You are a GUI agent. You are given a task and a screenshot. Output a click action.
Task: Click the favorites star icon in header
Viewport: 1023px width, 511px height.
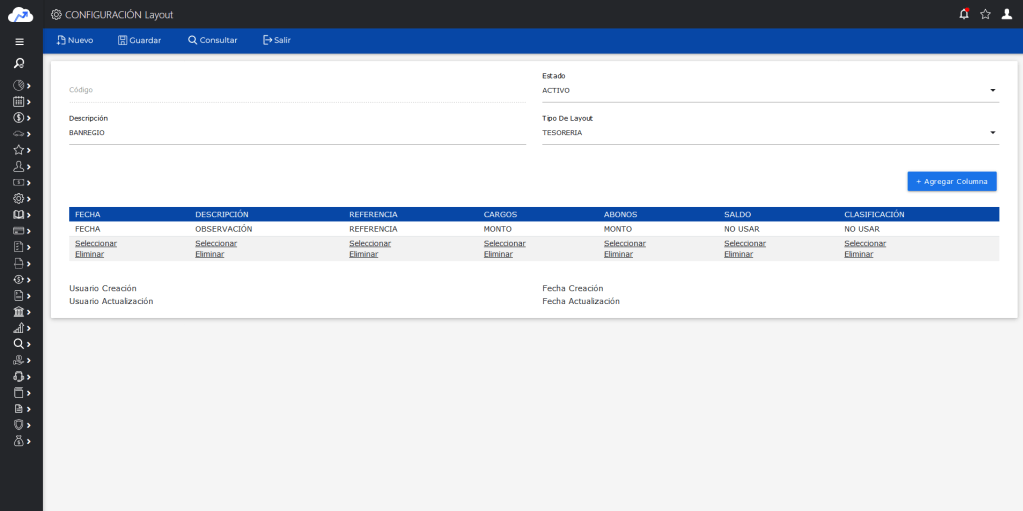(985, 14)
